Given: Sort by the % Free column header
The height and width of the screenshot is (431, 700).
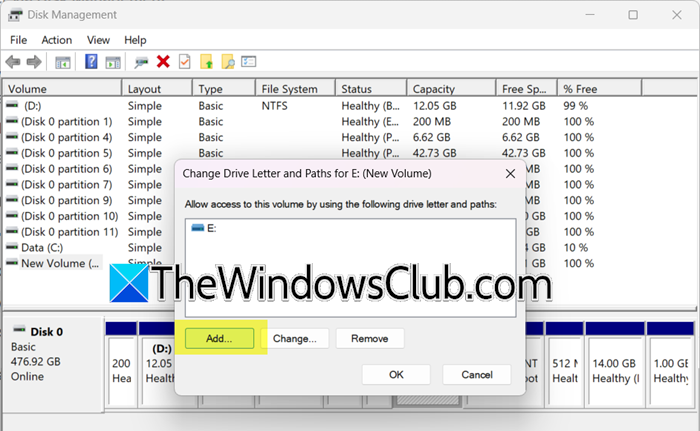Looking at the screenshot, I should click(x=600, y=89).
